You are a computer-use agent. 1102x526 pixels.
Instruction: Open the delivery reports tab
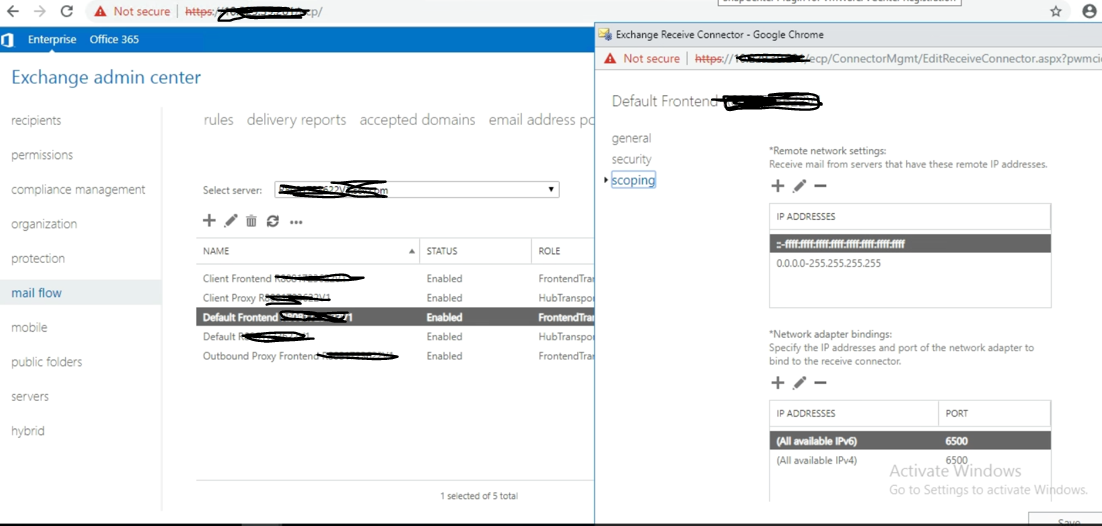click(x=297, y=120)
